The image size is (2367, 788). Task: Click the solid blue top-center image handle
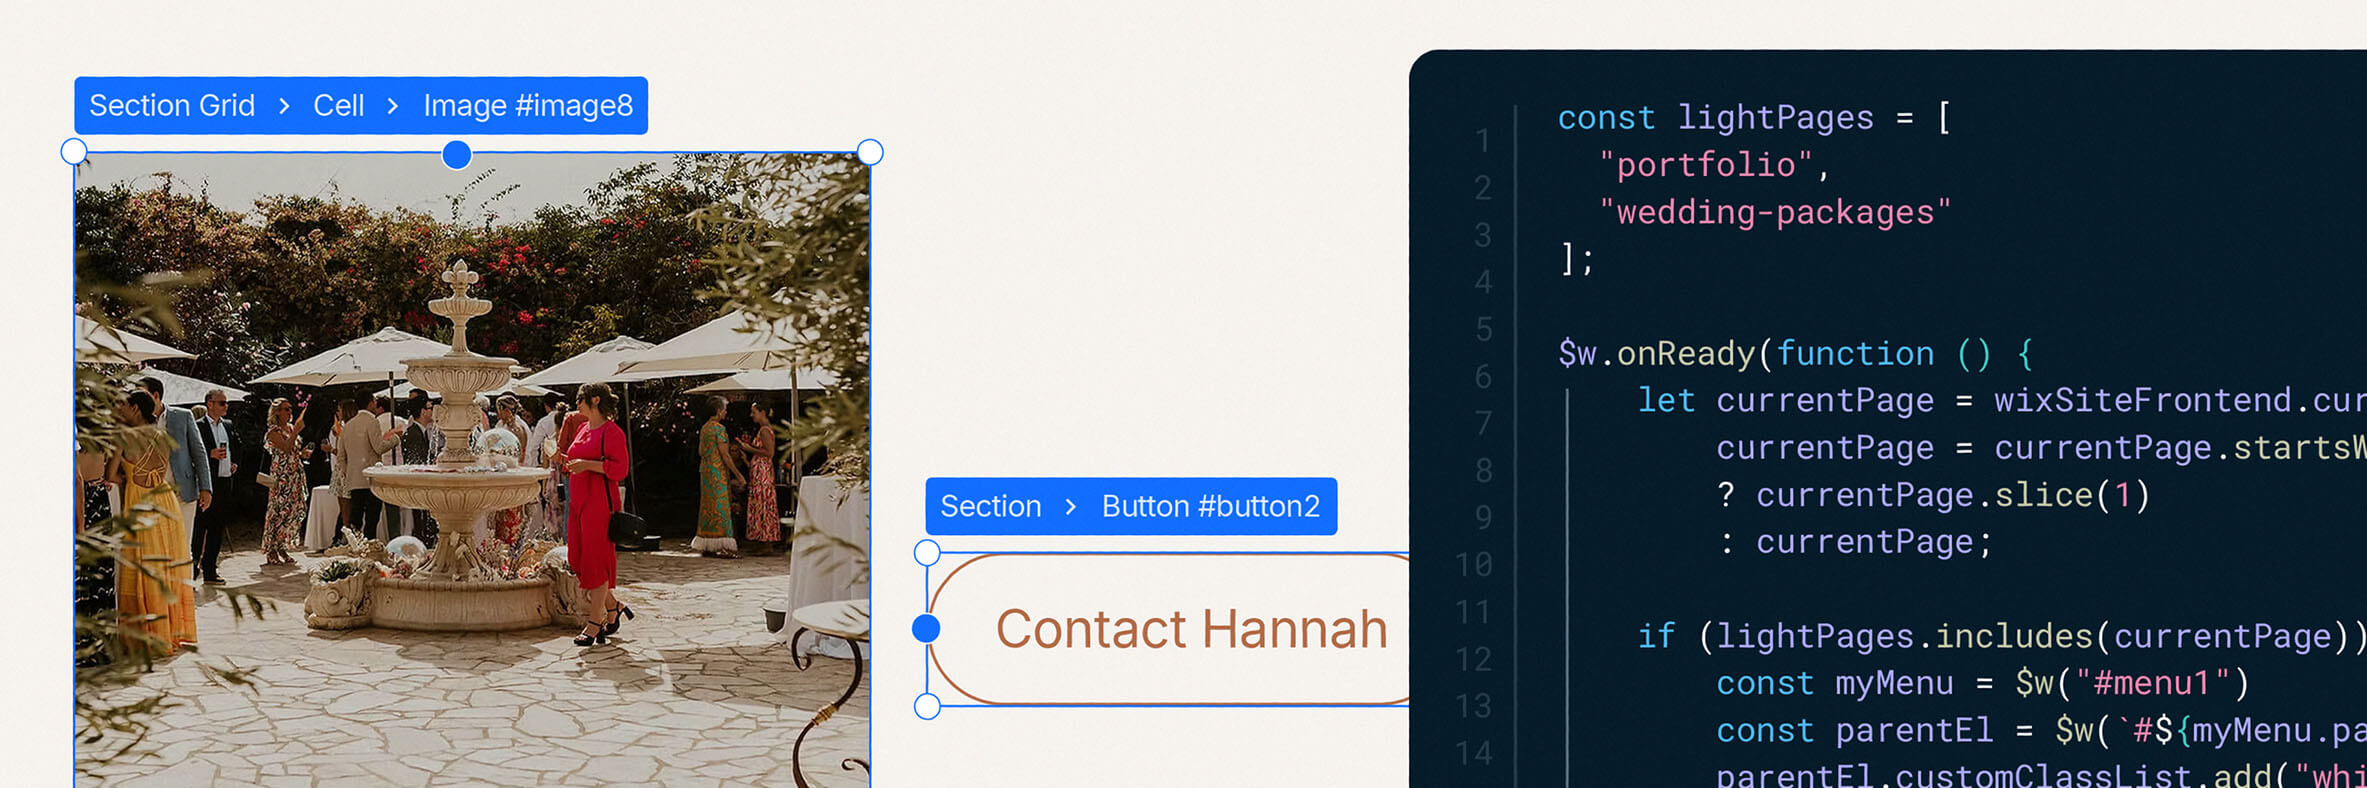pos(457,155)
